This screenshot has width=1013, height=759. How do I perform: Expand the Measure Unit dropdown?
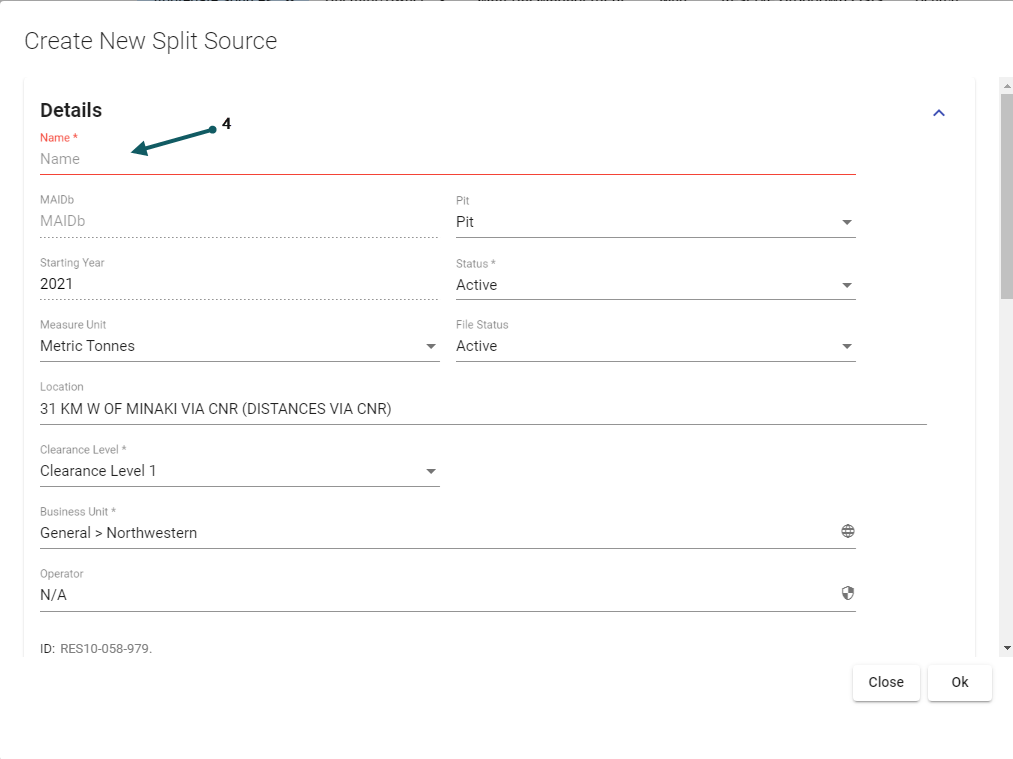(x=238, y=346)
